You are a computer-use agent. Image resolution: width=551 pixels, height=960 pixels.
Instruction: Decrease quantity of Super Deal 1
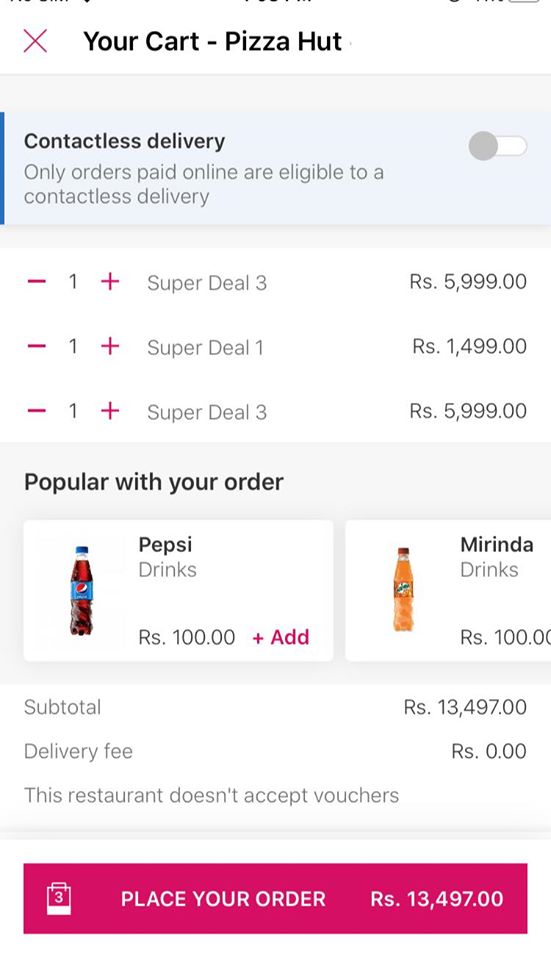click(37, 346)
